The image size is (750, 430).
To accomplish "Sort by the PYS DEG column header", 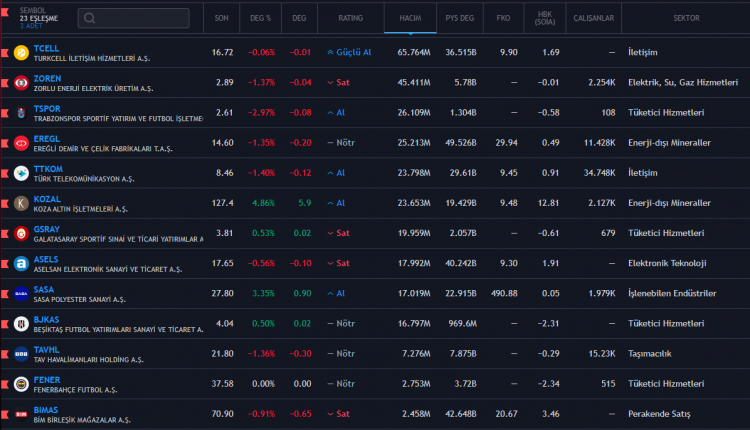I will click(x=460, y=18).
